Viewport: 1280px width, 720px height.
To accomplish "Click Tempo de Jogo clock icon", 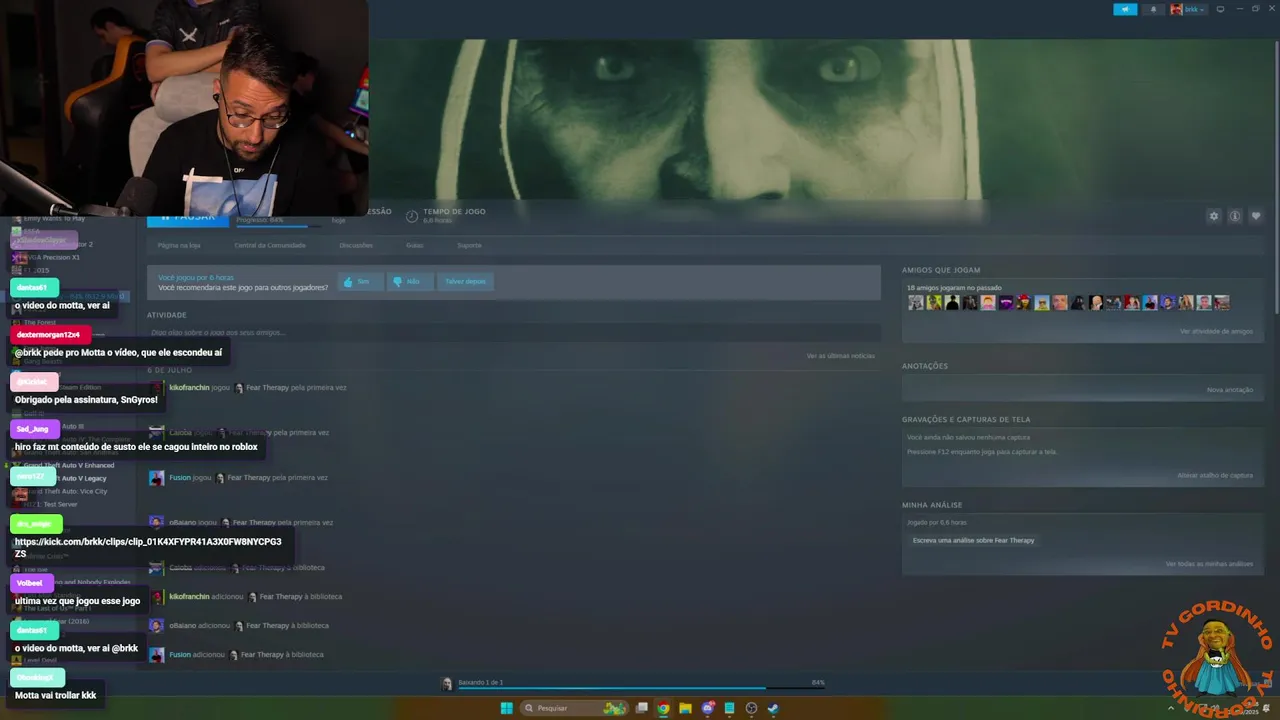I will coord(412,216).
